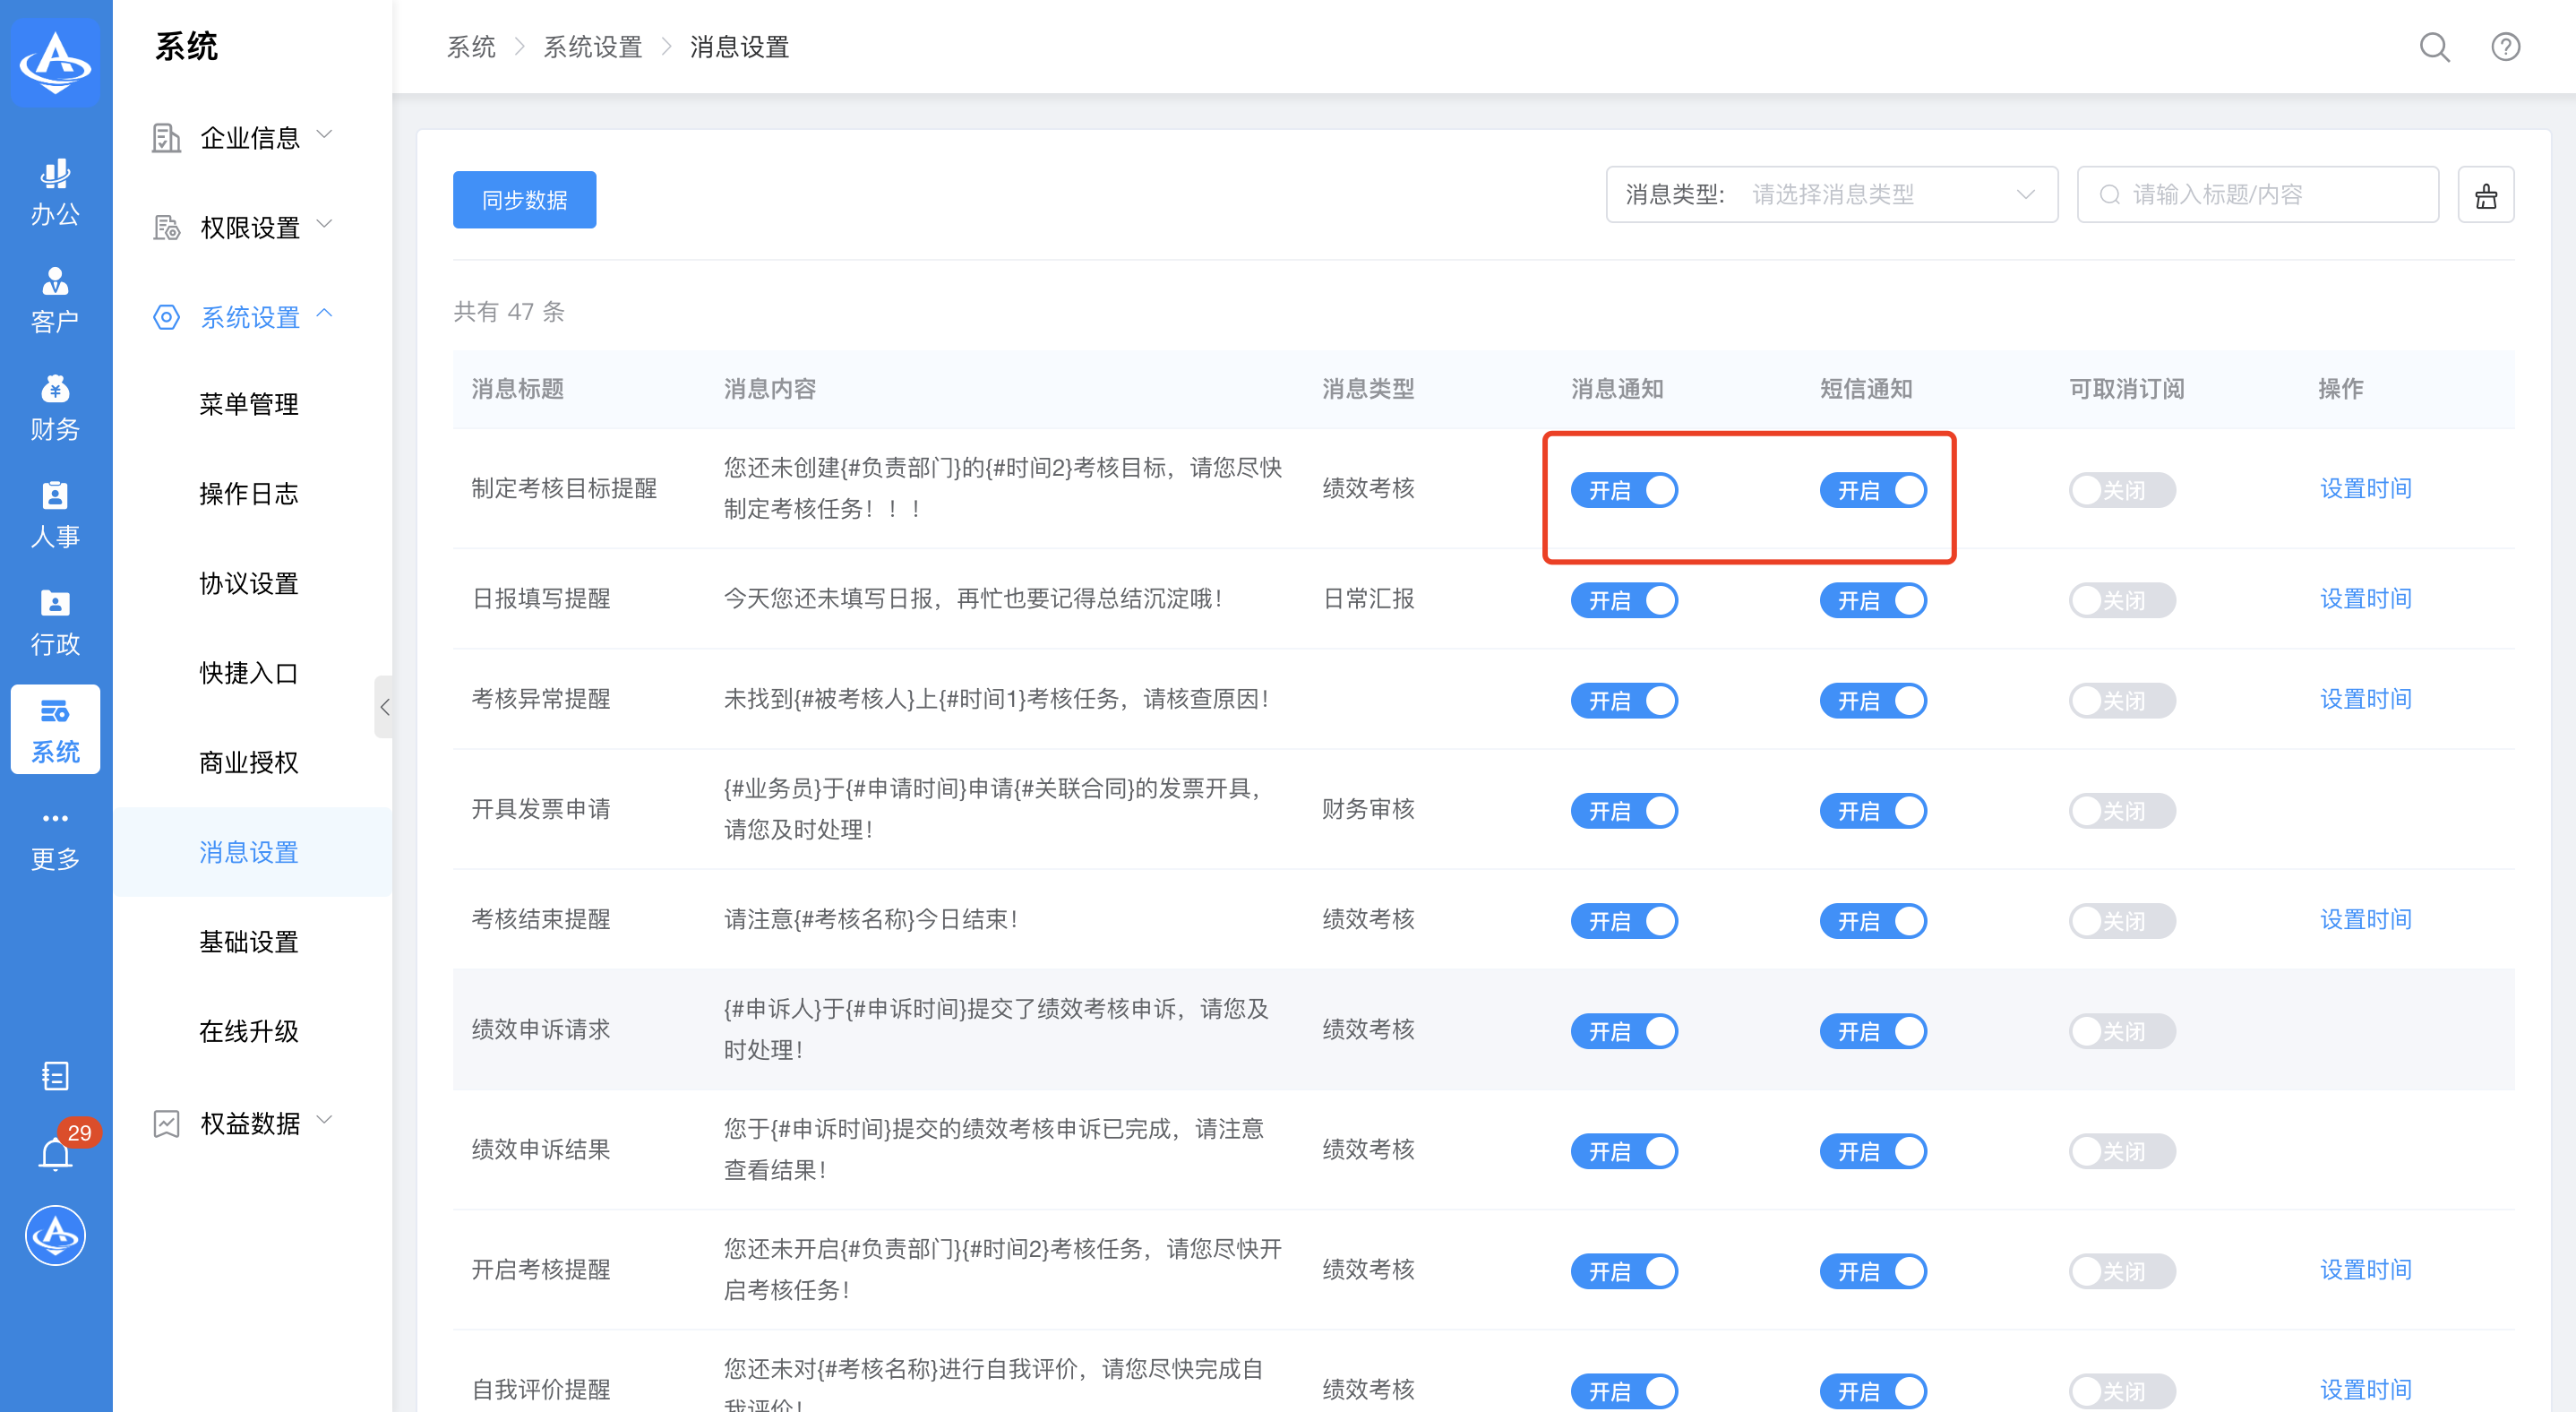
Task: Open the 消息类型 dropdown selector
Action: (1831, 195)
